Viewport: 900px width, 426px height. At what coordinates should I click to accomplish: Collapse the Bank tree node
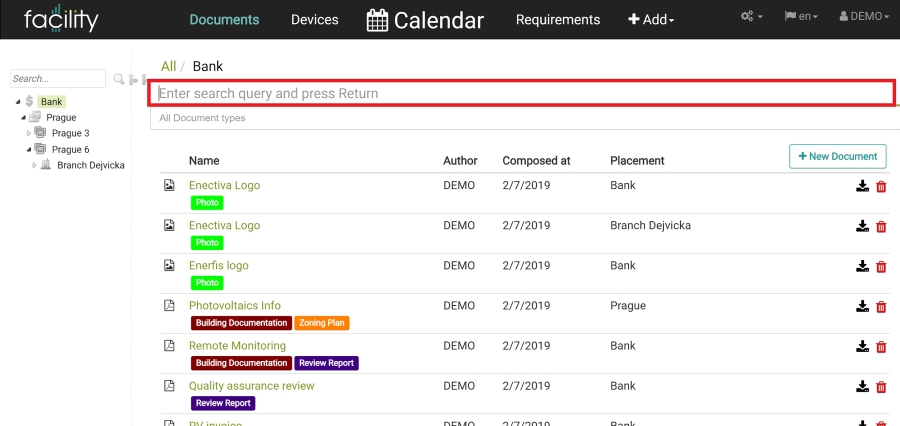[x=18, y=102]
